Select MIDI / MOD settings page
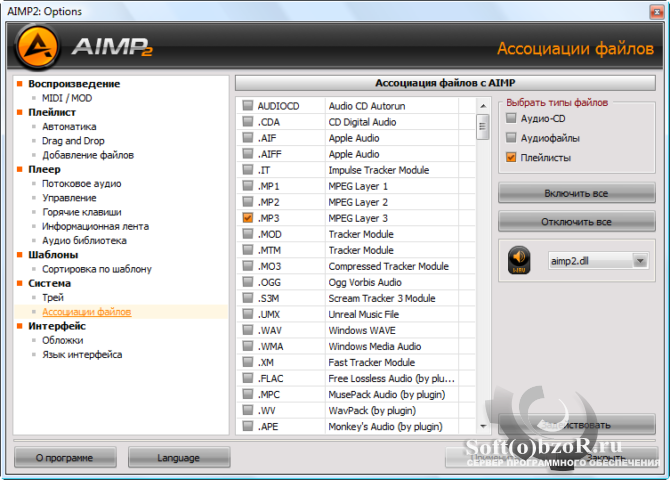This screenshot has width=670, height=480. 67,98
